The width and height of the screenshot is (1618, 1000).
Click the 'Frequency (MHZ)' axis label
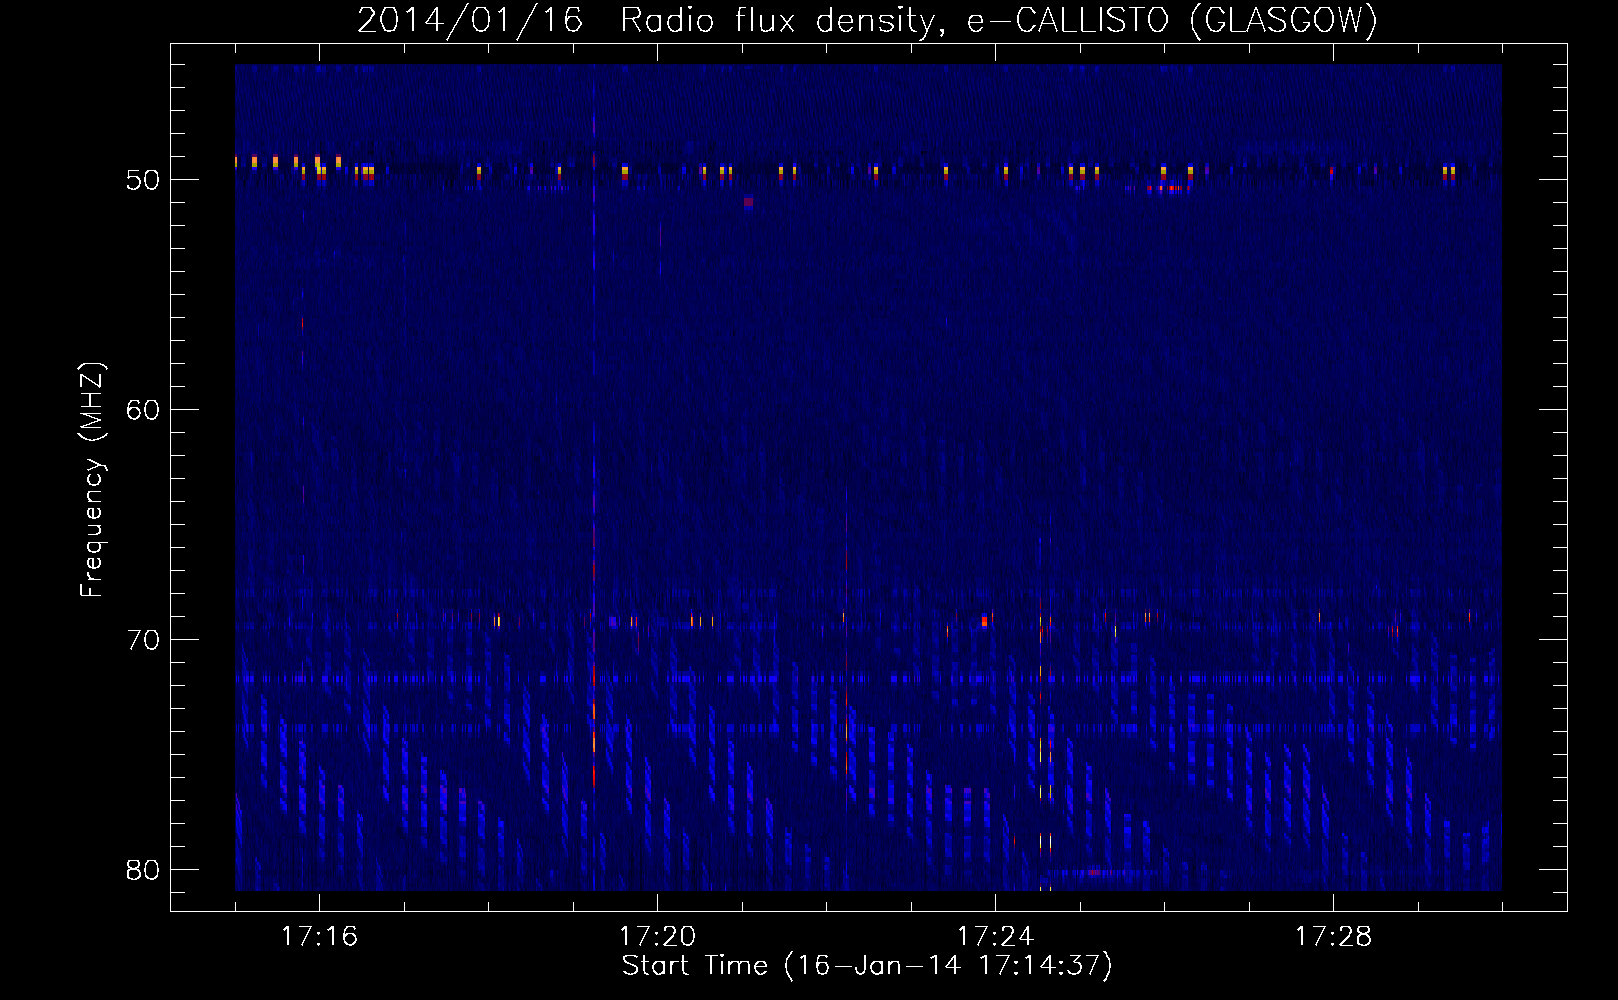click(x=92, y=480)
